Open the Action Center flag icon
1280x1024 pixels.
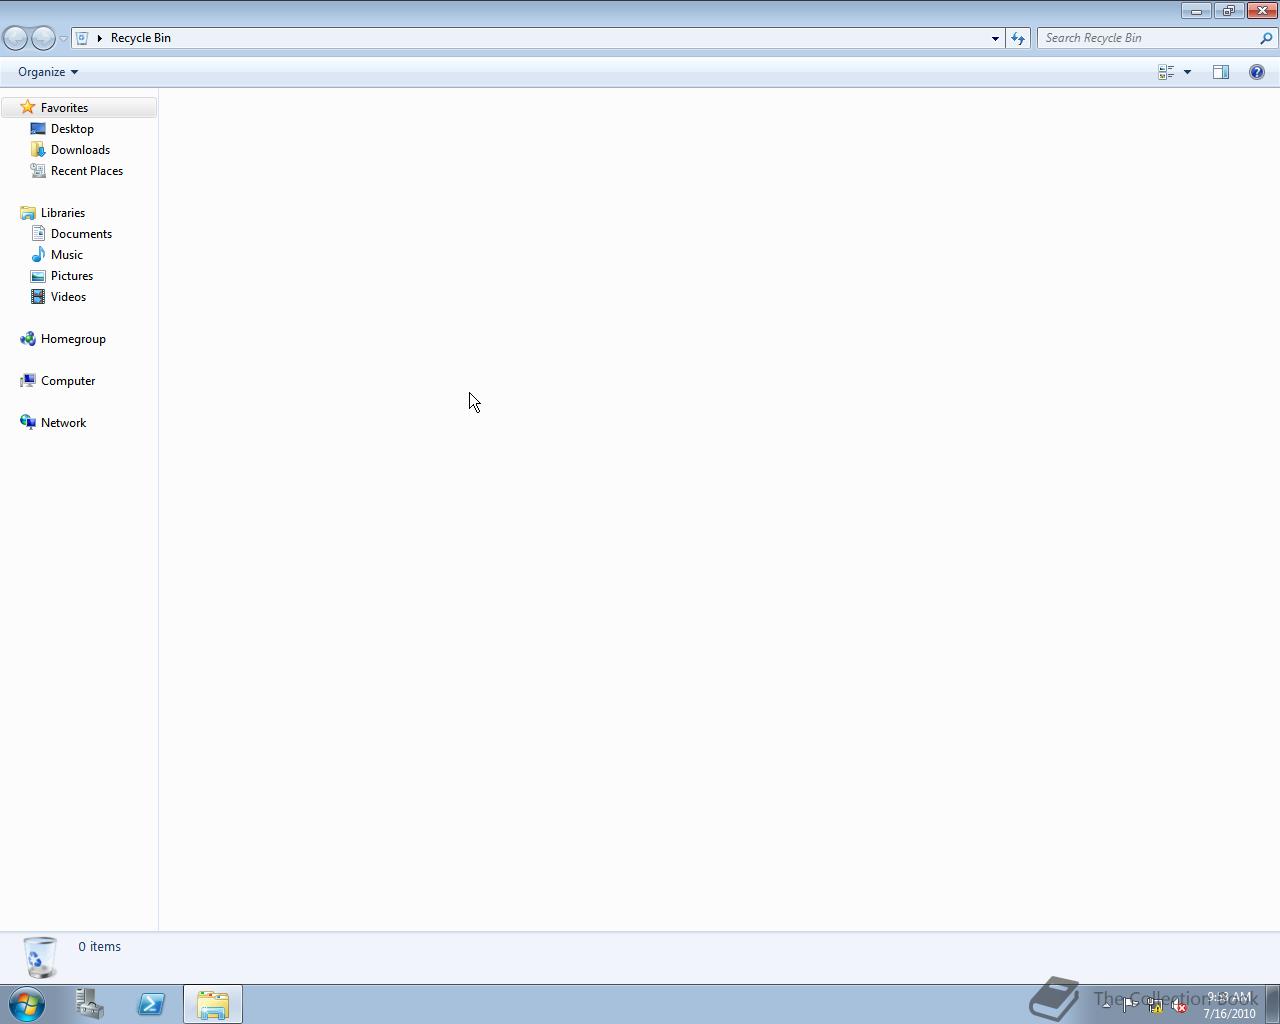(x=1130, y=1006)
